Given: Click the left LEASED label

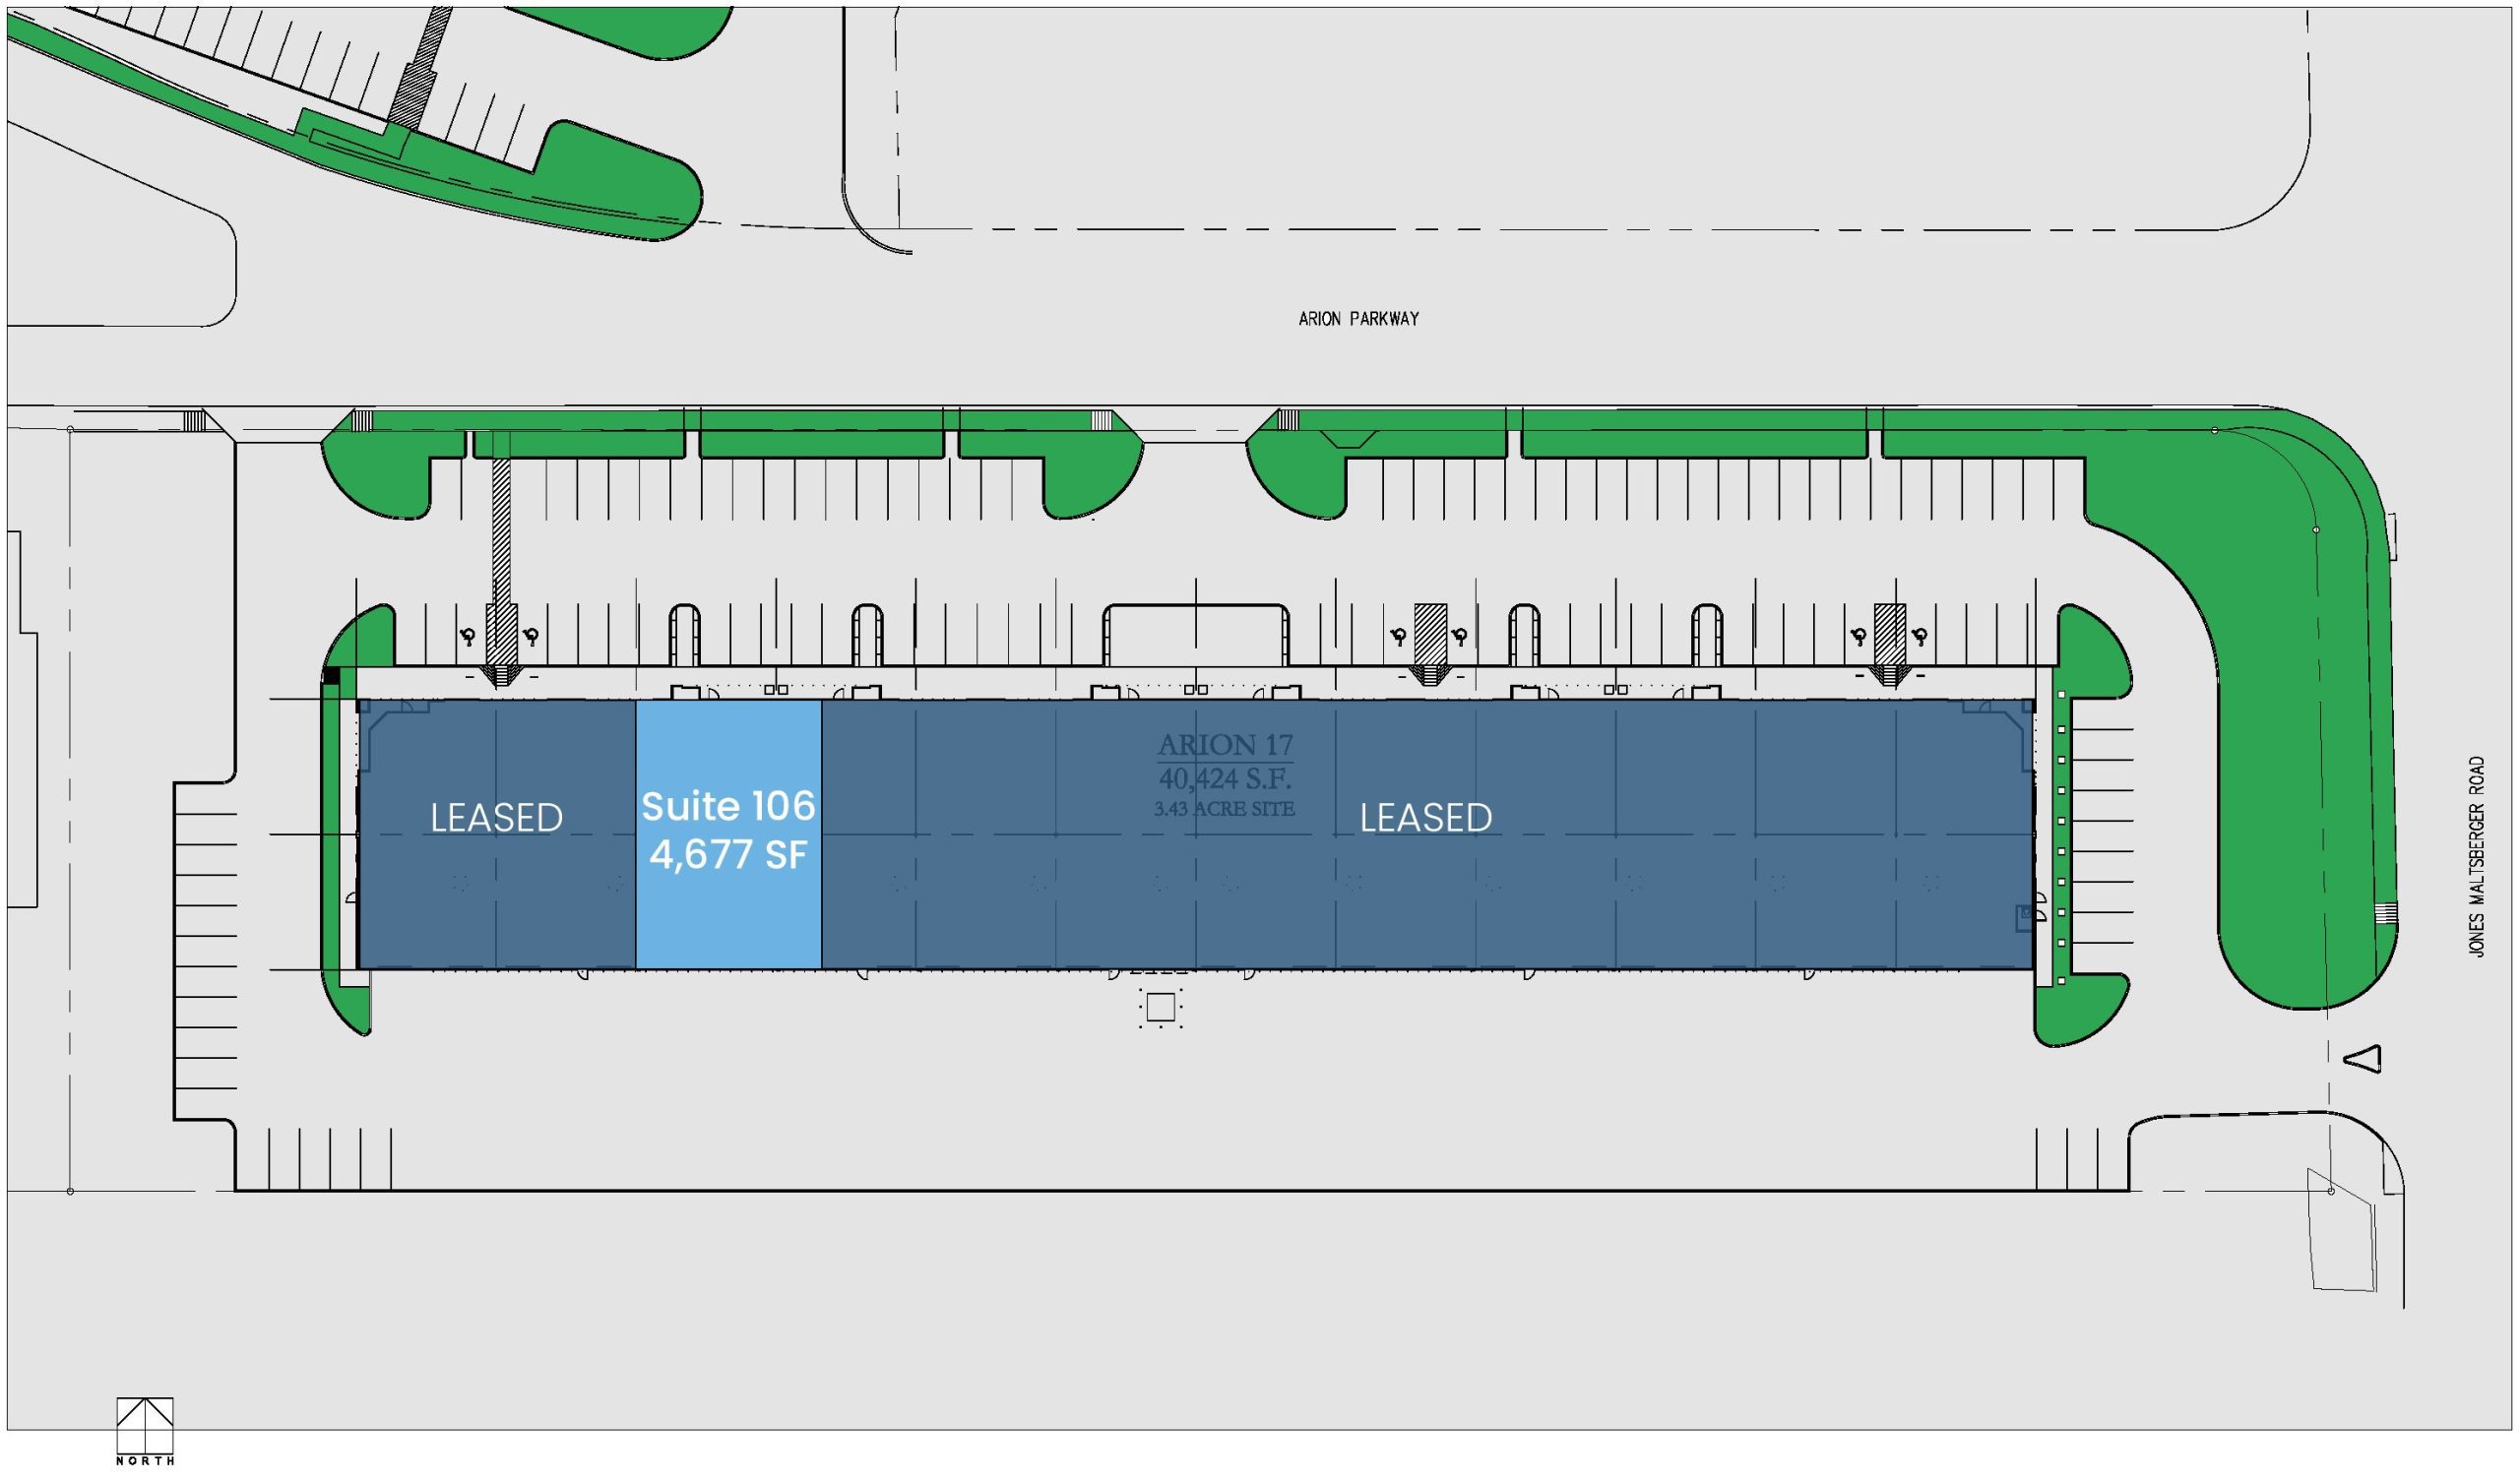Looking at the screenshot, I should [496, 818].
